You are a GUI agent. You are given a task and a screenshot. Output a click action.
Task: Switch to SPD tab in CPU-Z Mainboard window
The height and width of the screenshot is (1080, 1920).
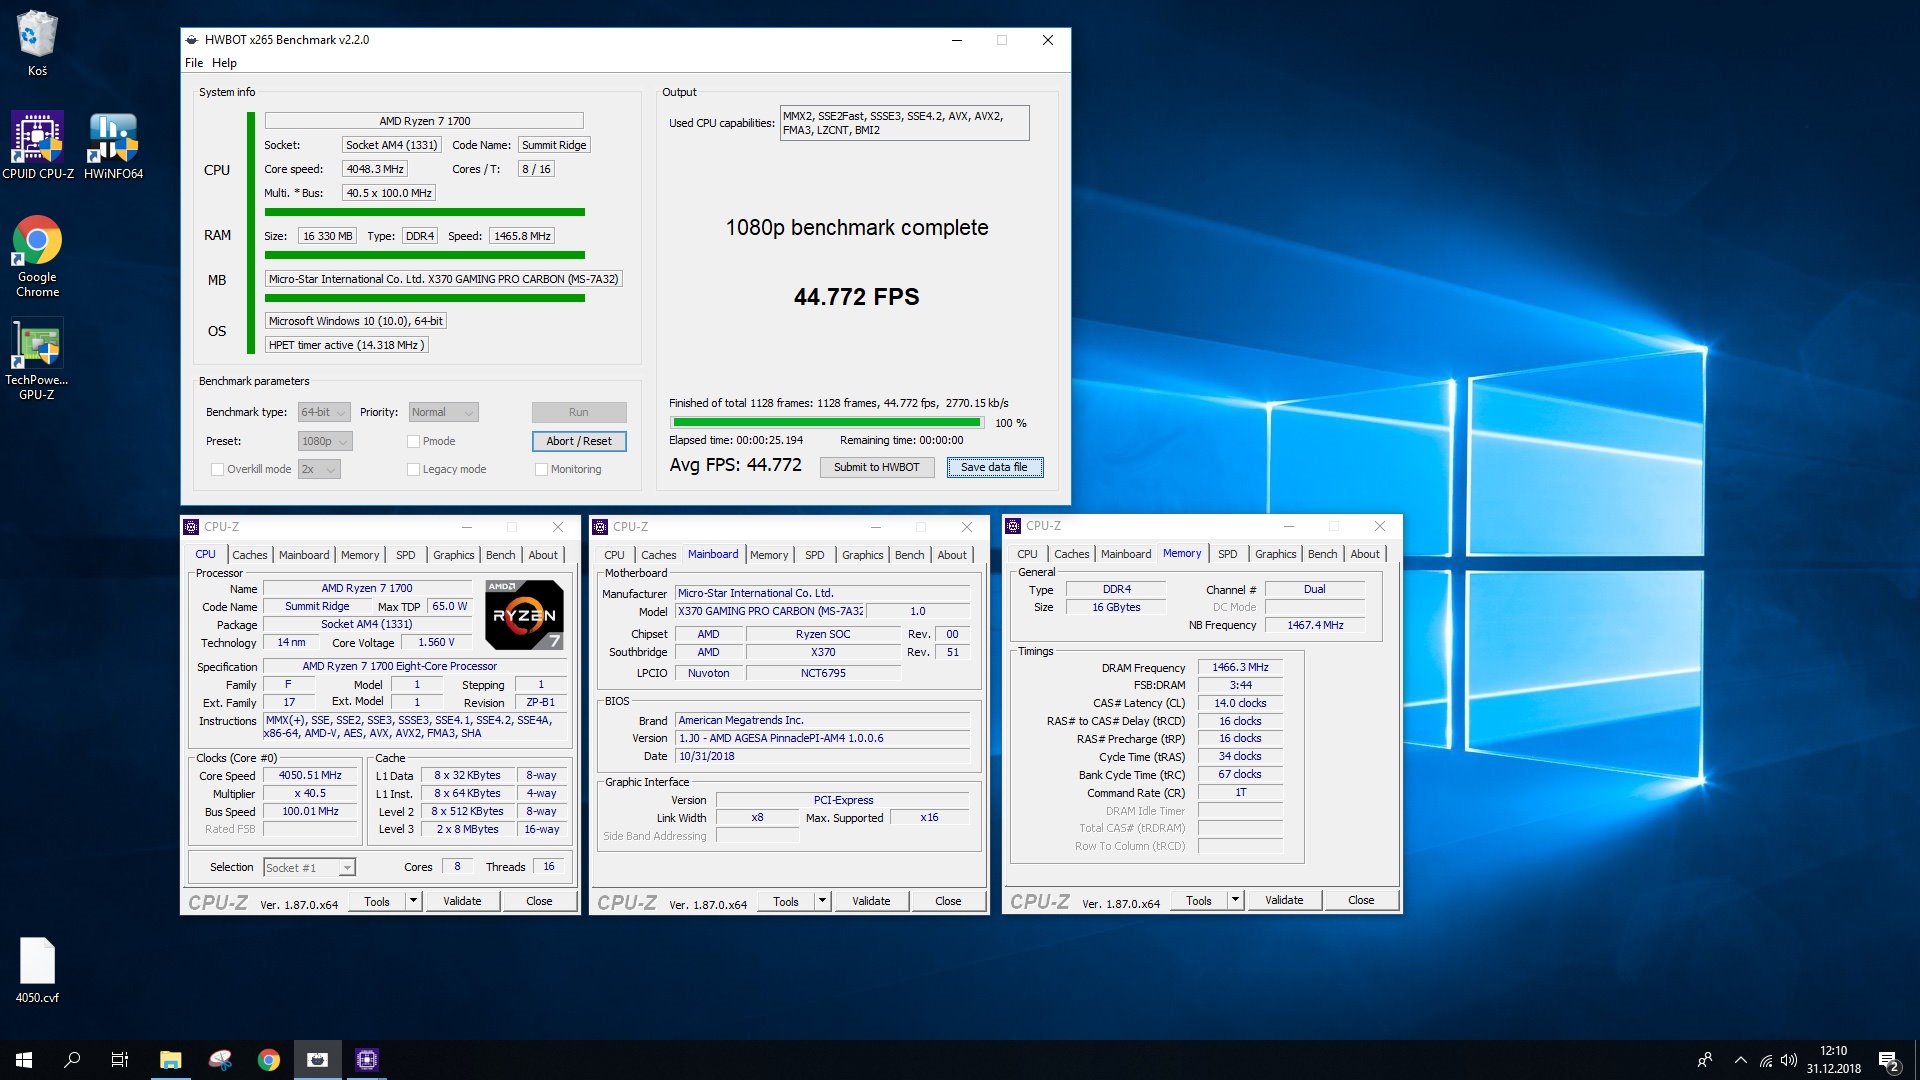pos(815,555)
